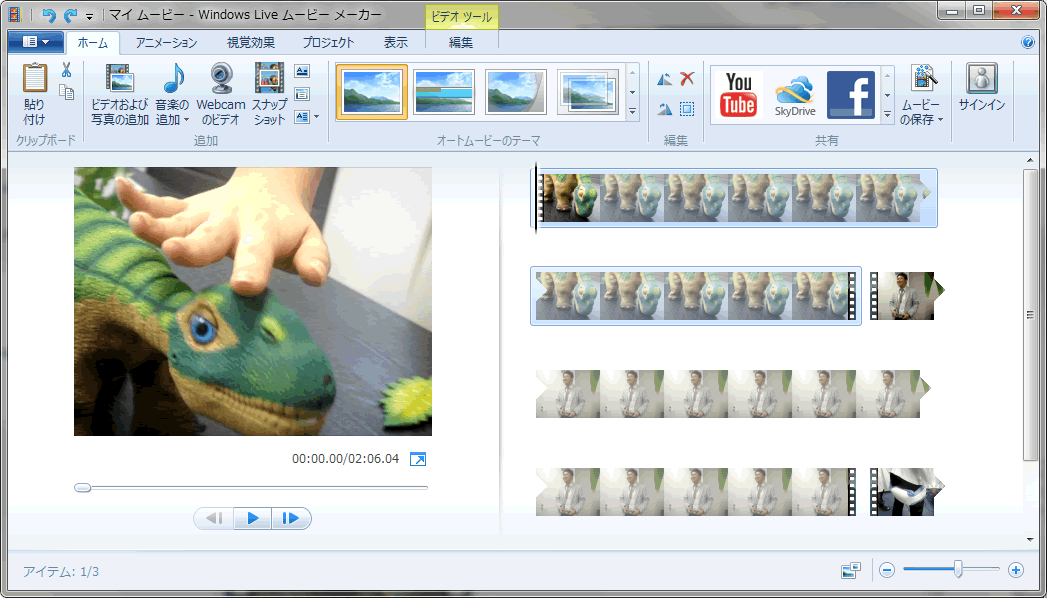Click the zoom-in plus button in status bar
This screenshot has width=1047, height=598.
[1016, 570]
